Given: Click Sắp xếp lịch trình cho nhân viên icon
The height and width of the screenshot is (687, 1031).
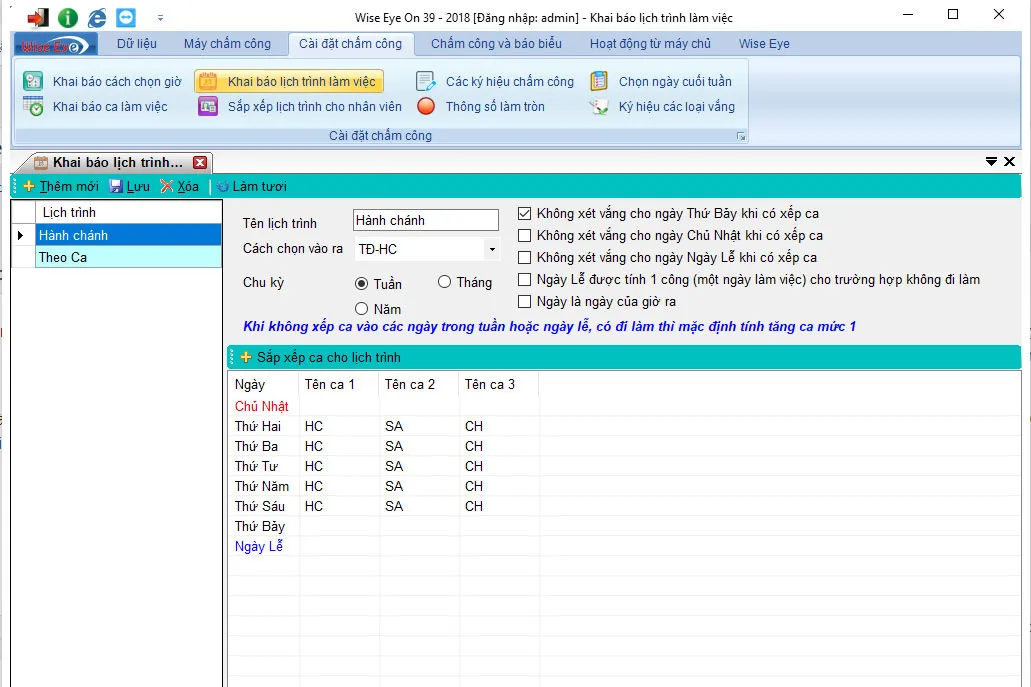Looking at the screenshot, I should tap(208, 107).
